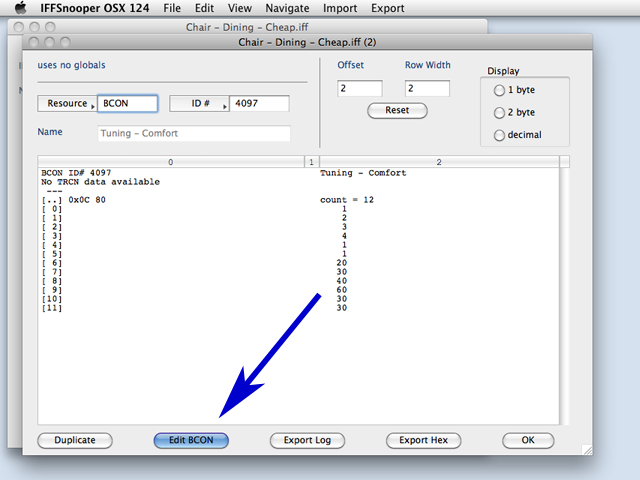Open the Navigate menu
Screen dimensions: 640x480
(286, 8)
